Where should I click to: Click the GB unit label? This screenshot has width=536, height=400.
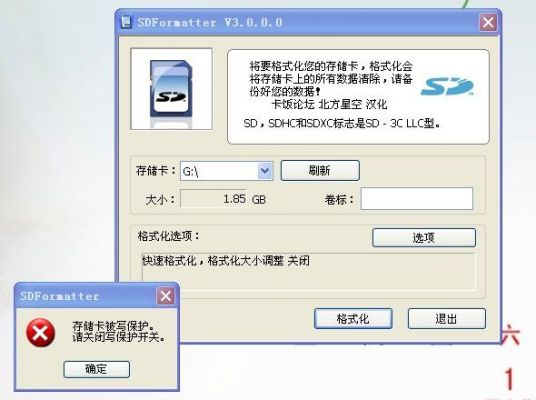(x=258, y=199)
